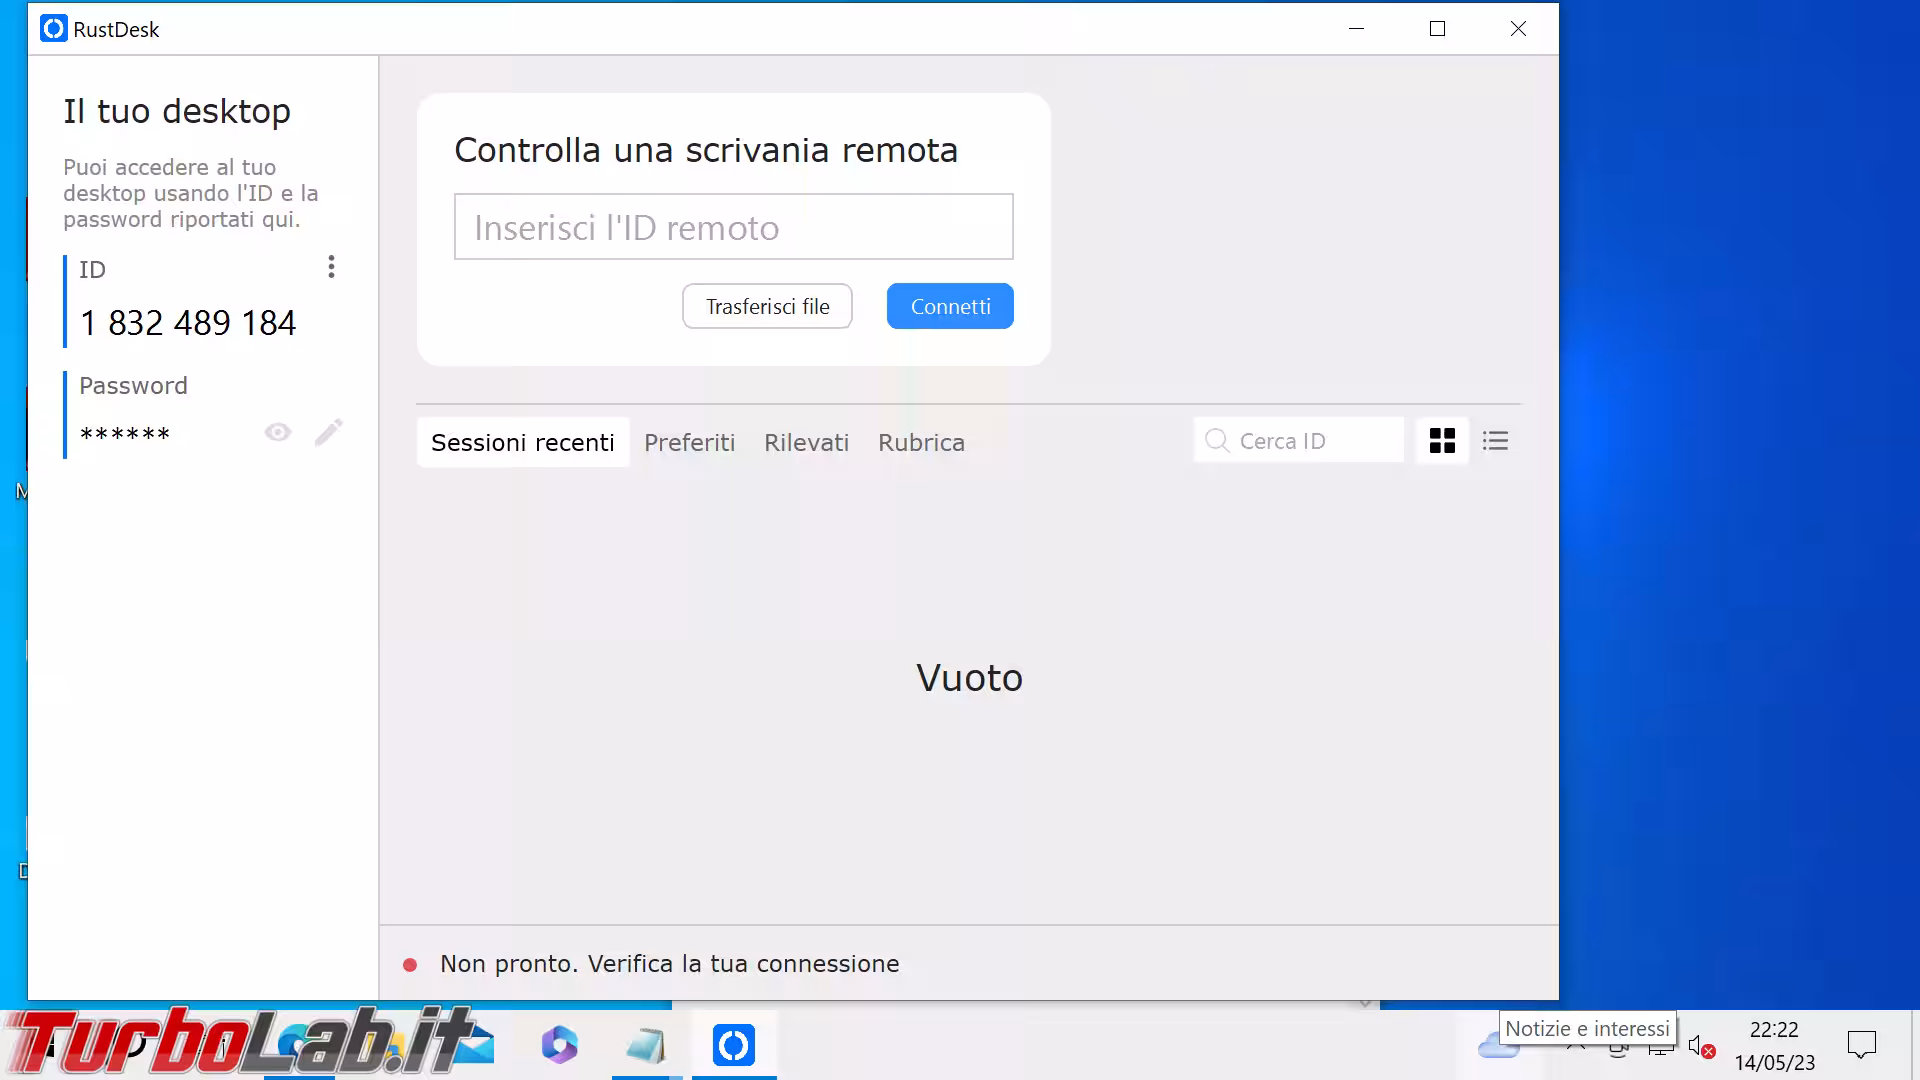Click the RustDesk icon on the taskbar
This screenshot has width=1920, height=1080.
[734, 1044]
